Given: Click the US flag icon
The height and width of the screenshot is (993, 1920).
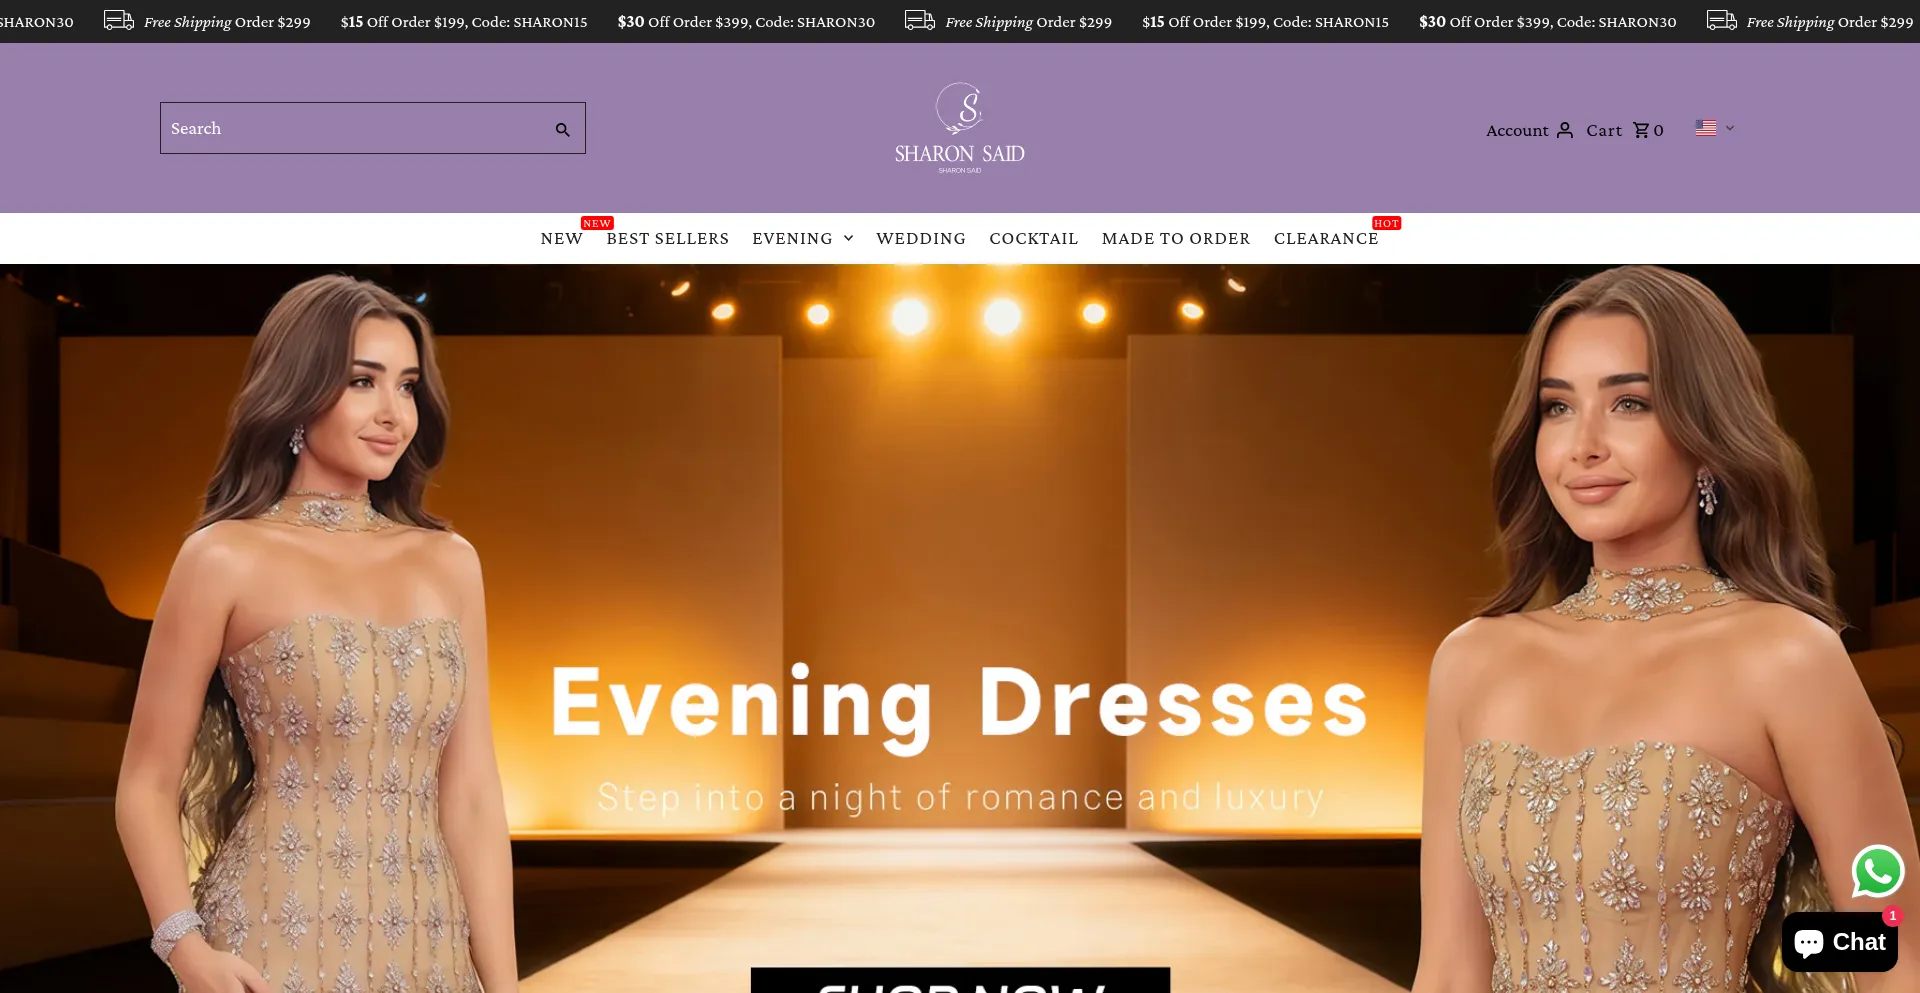Looking at the screenshot, I should (x=1703, y=127).
